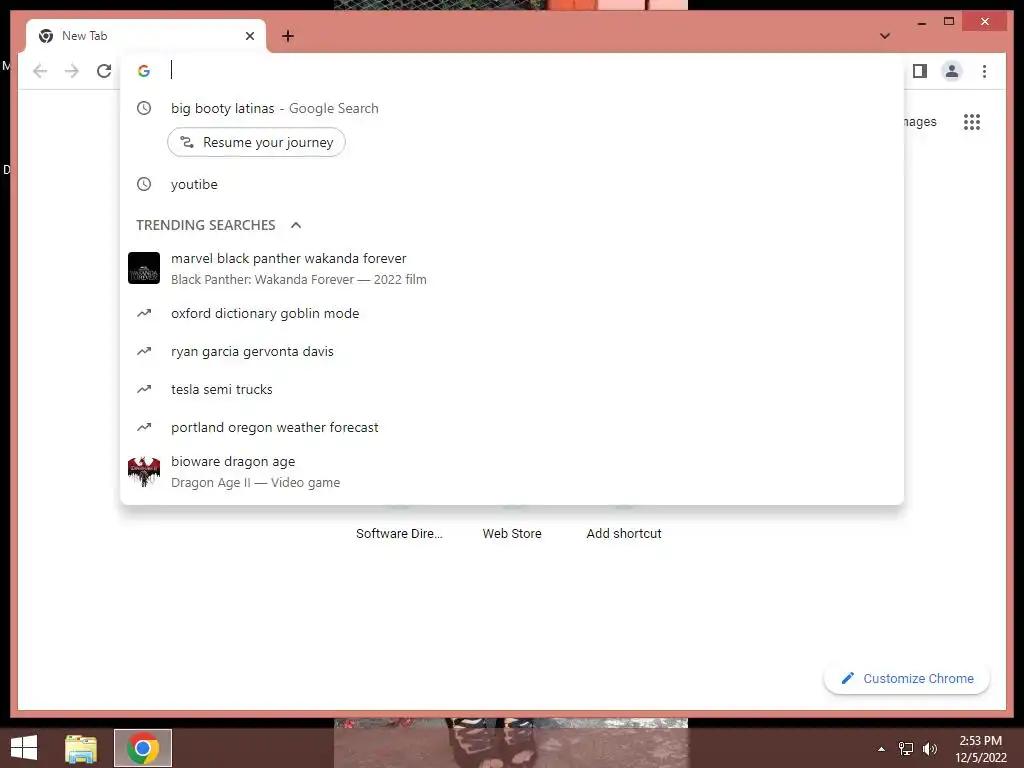Maximize the Chrome window
This screenshot has width=1024, height=768.
[x=949, y=22]
